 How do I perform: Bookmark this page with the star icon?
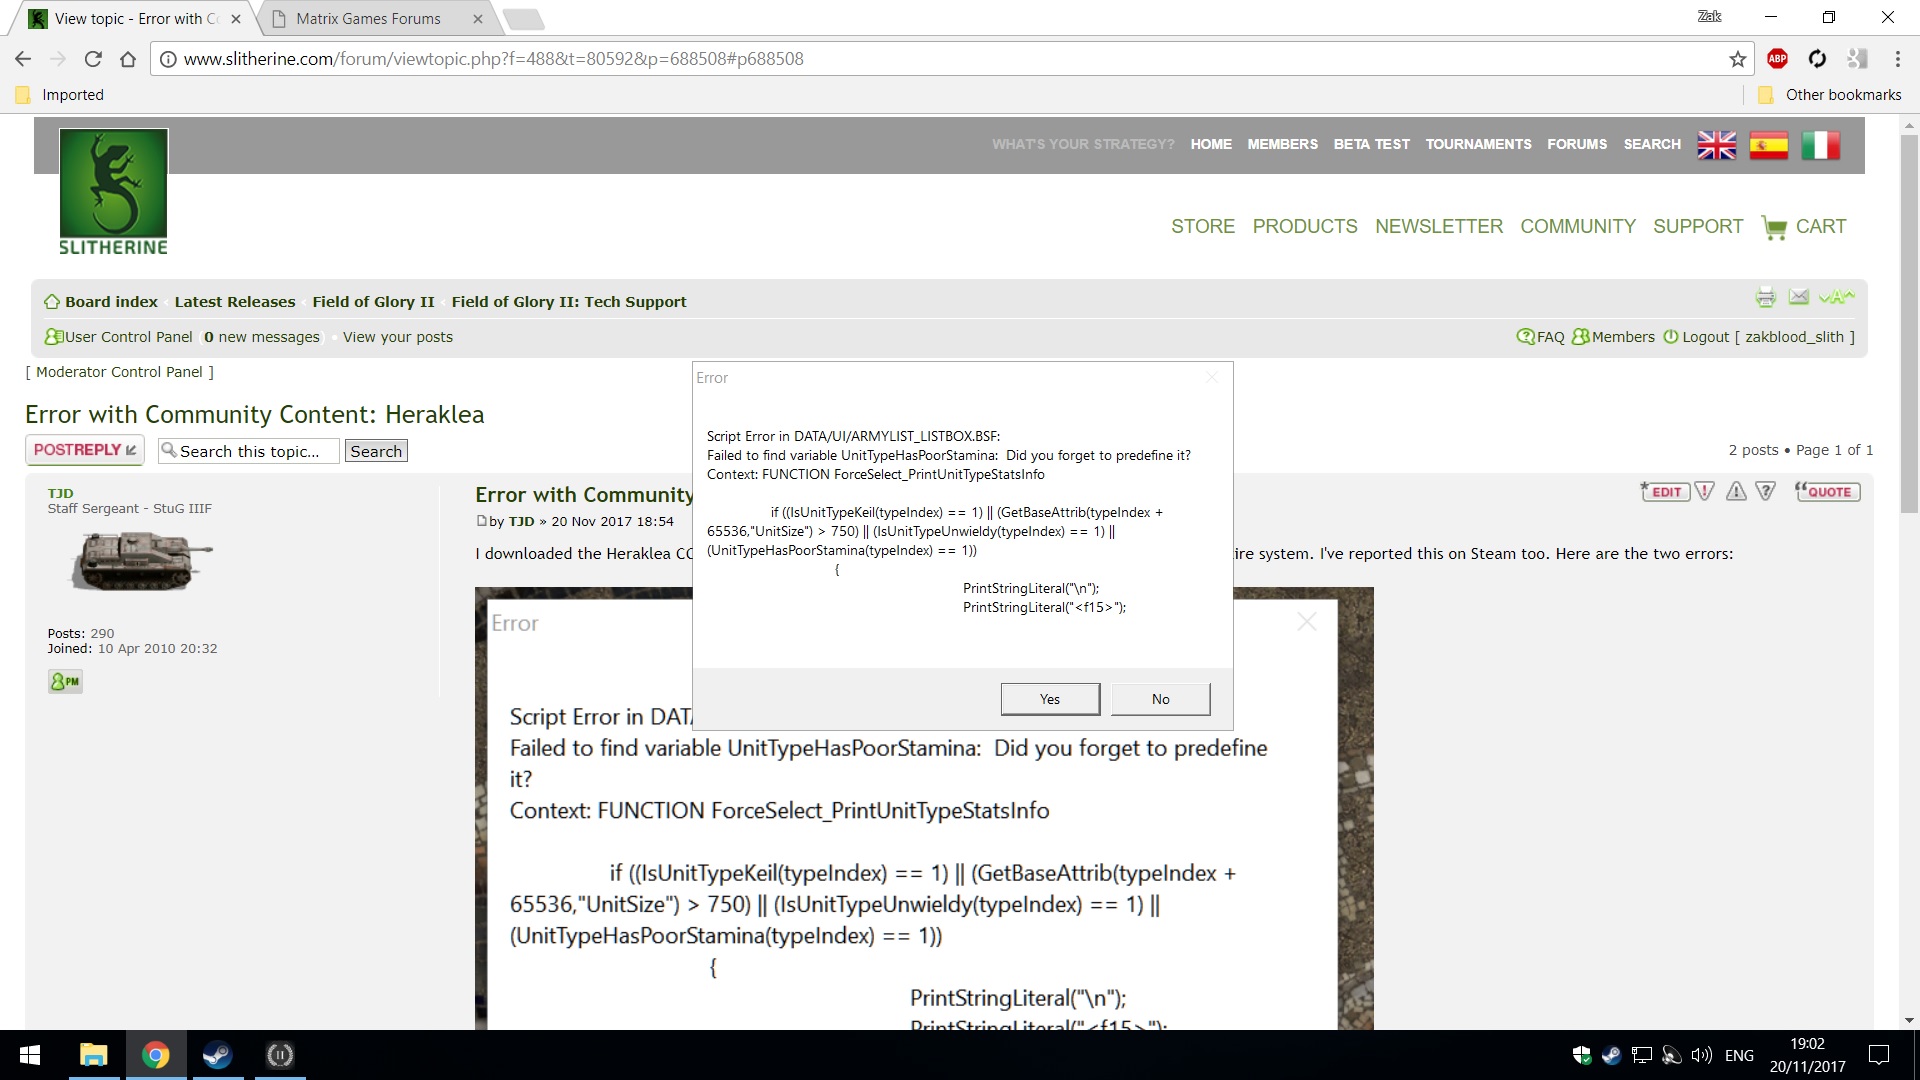point(1738,59)
